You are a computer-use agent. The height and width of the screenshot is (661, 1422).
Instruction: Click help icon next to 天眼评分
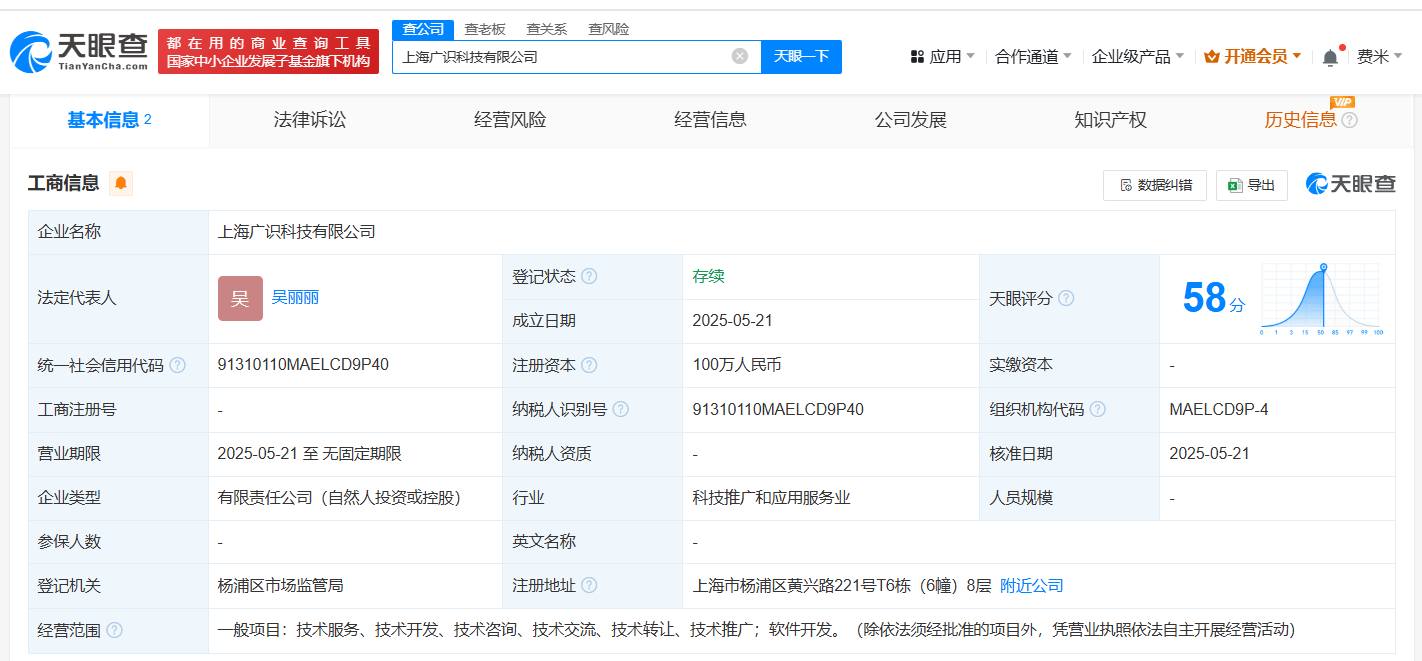pos(1066,298)
